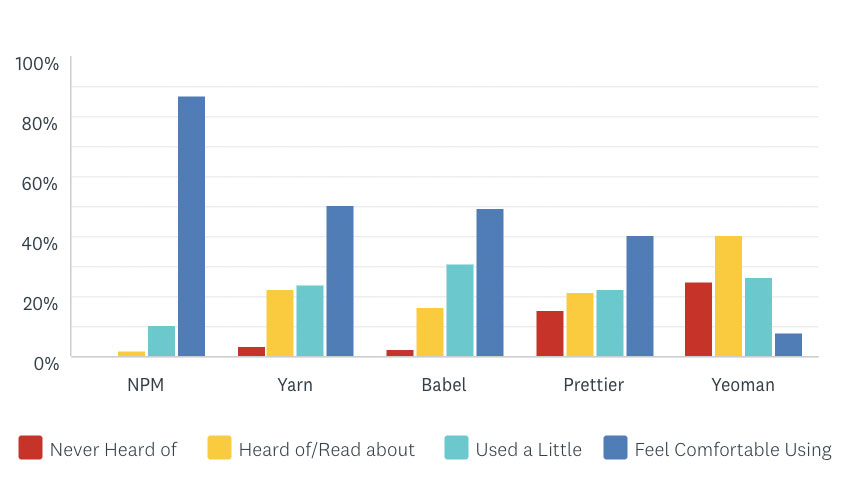Select the blue Yarn bar
The image size is (850, 500).
[x=340, y=281]
